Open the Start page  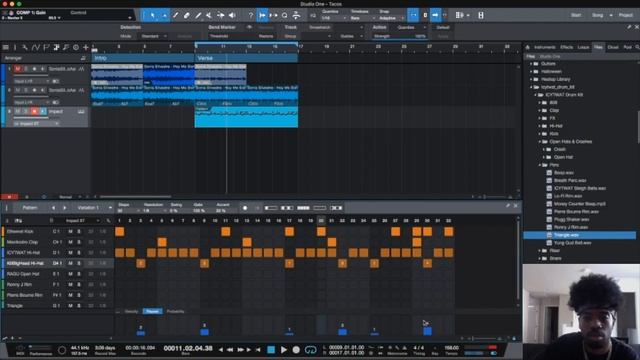click(576, 15)
